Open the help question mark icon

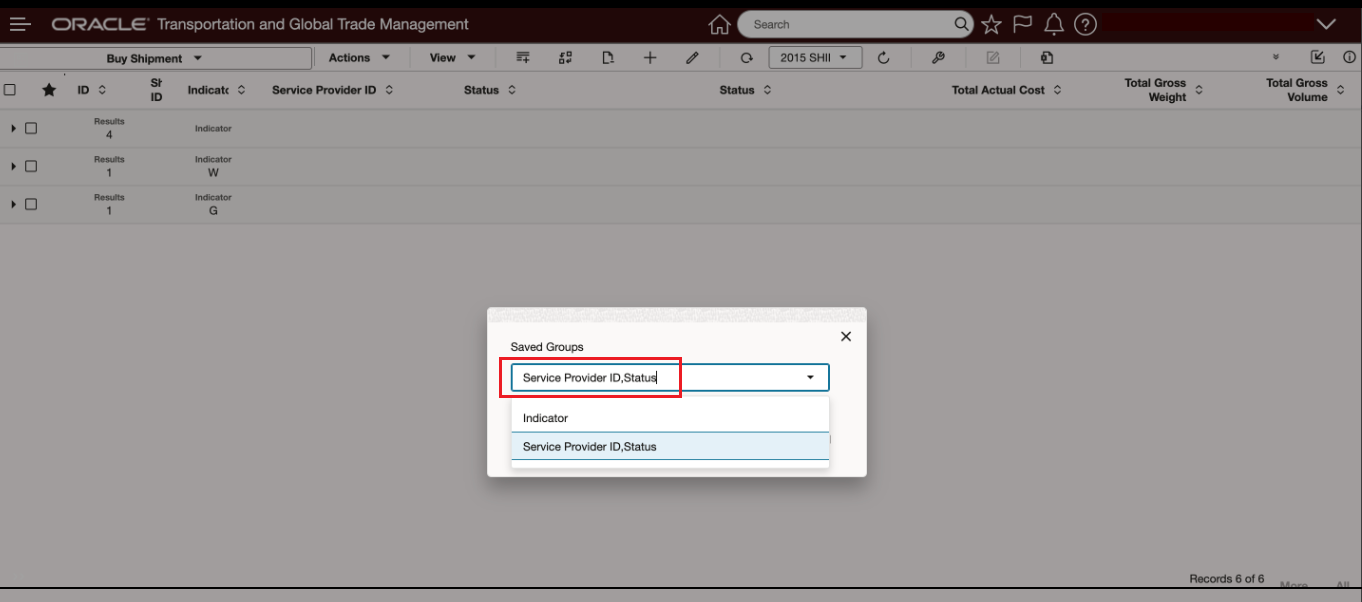tap(1085, 24)
